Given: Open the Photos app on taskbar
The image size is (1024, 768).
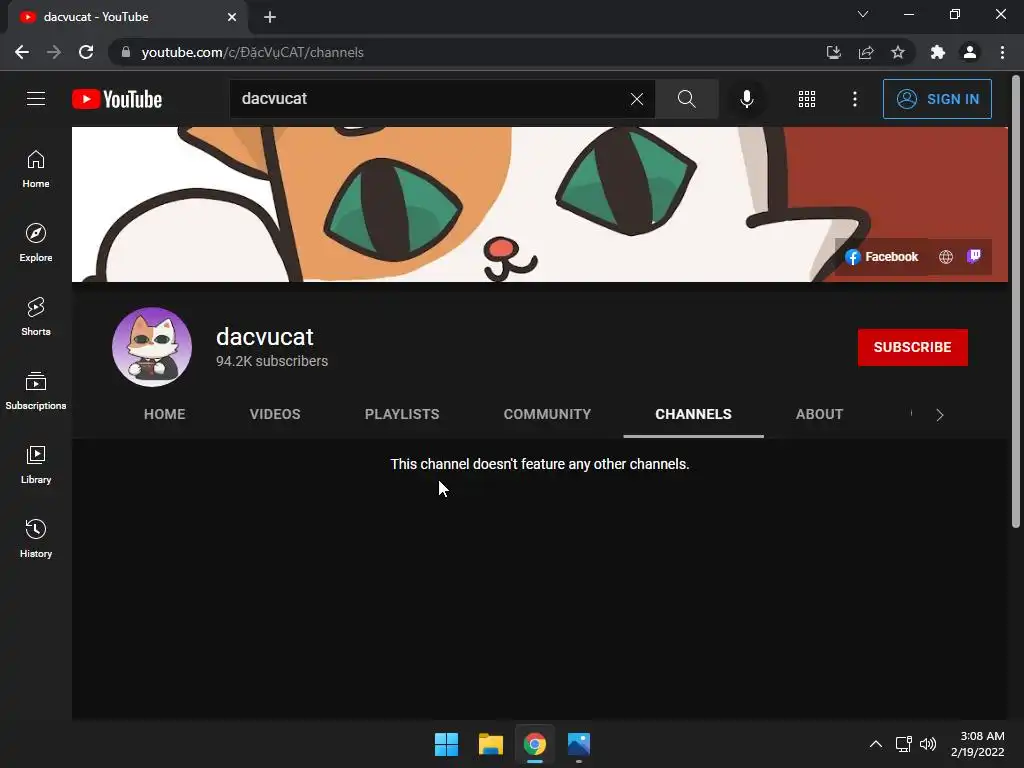Looking at the screenshot, I should pos(579,744).
